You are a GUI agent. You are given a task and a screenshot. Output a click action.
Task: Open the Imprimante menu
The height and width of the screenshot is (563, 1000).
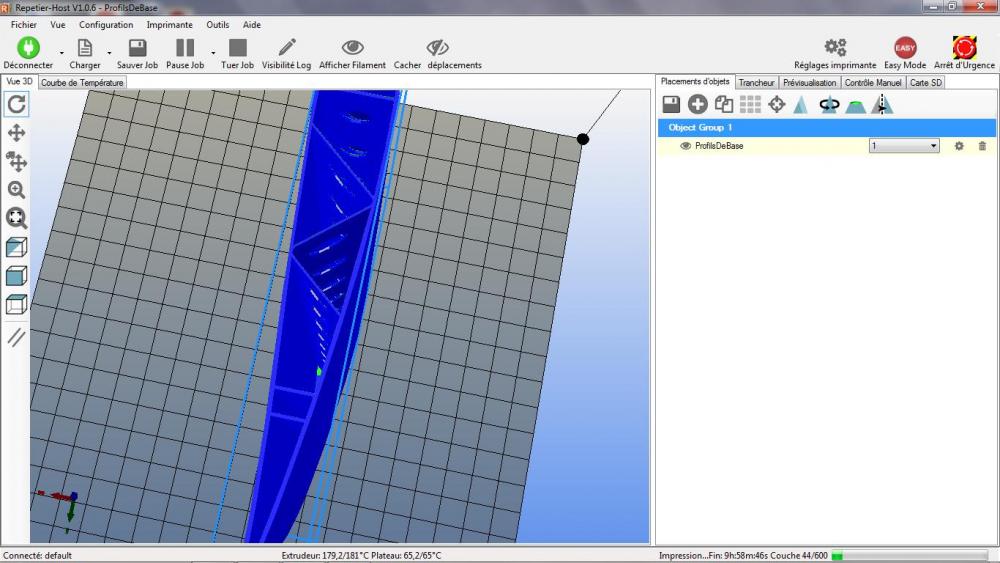(x=170, y=25)
